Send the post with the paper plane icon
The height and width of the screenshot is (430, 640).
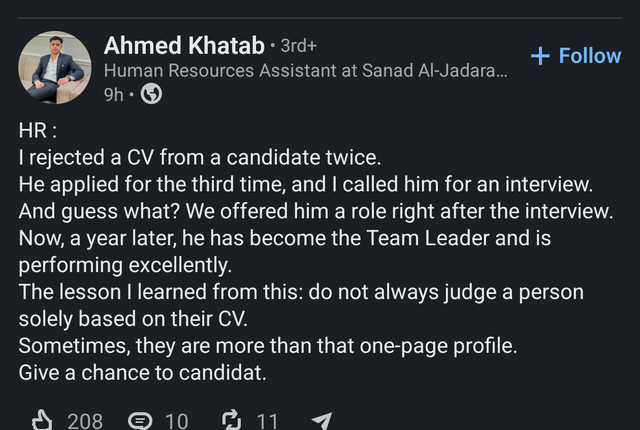click(x=322, y=420)
